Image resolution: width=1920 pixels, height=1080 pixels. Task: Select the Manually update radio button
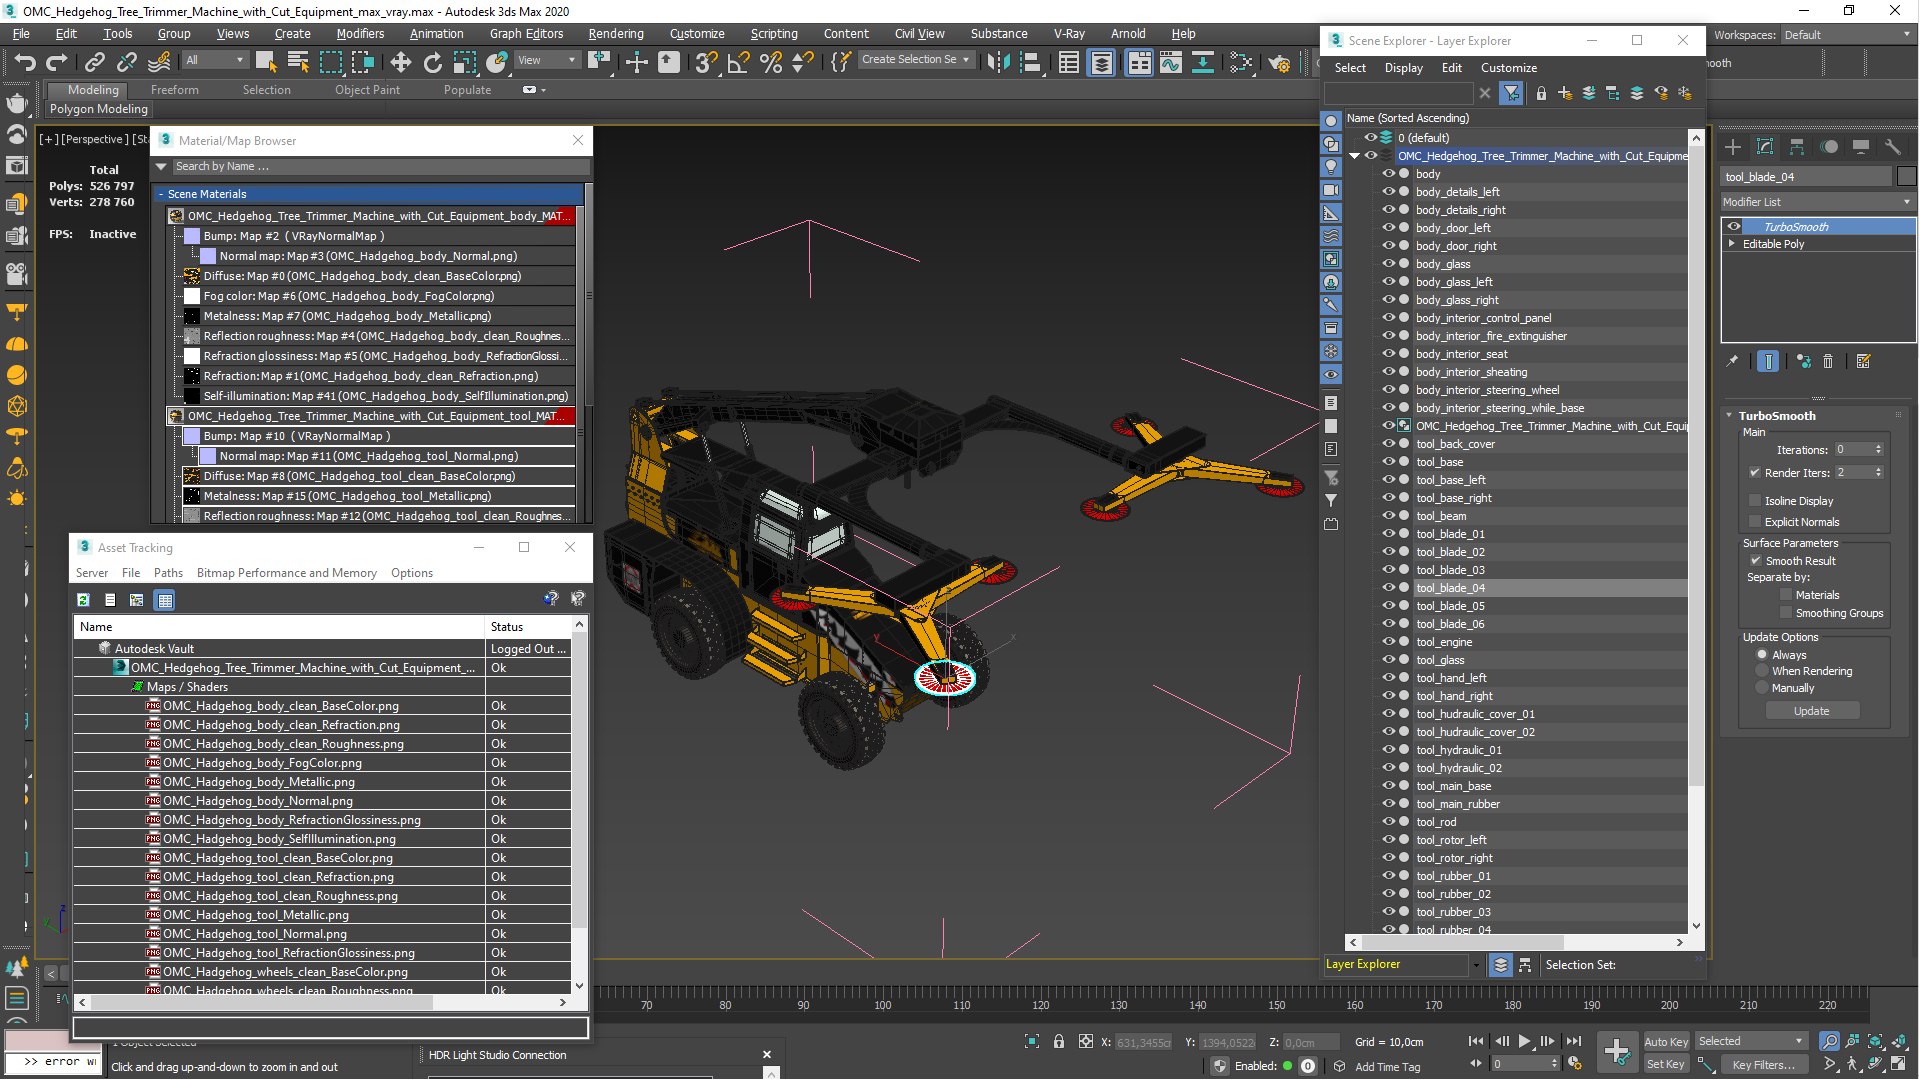pos(1762,688)
